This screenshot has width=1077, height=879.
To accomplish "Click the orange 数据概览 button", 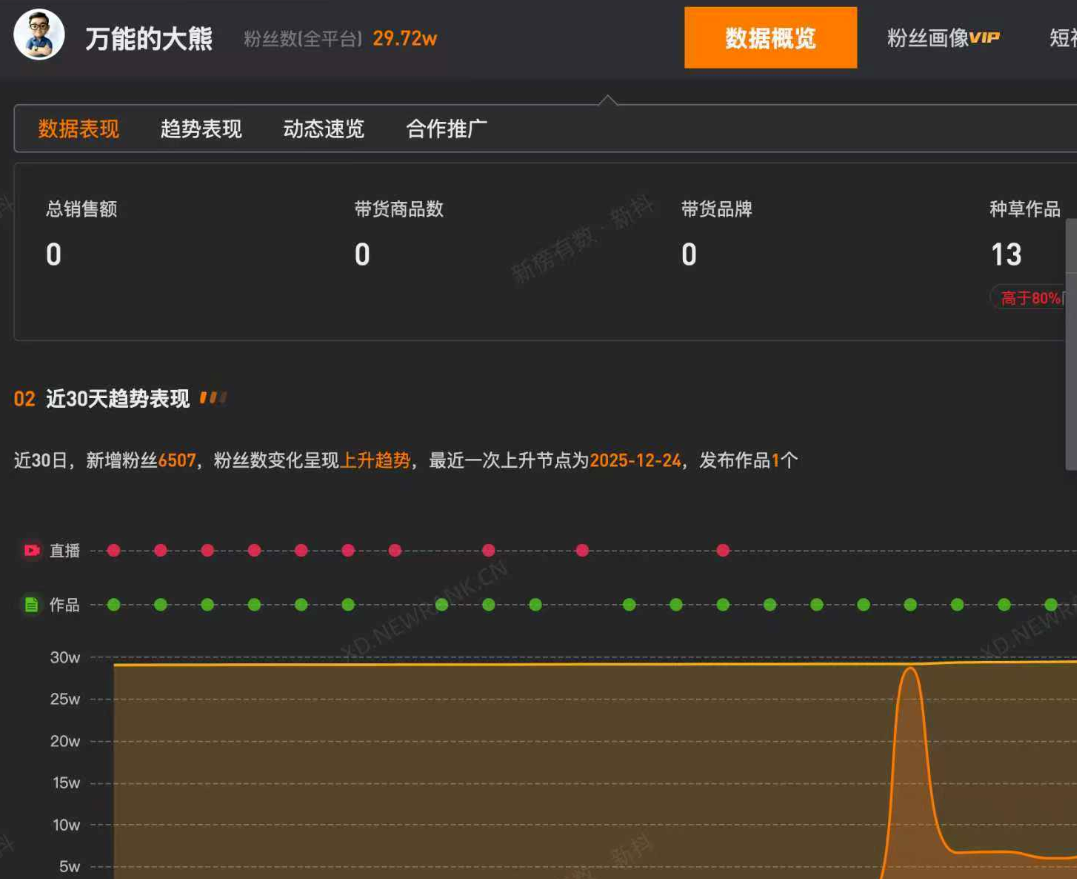I will coord(771,38).
